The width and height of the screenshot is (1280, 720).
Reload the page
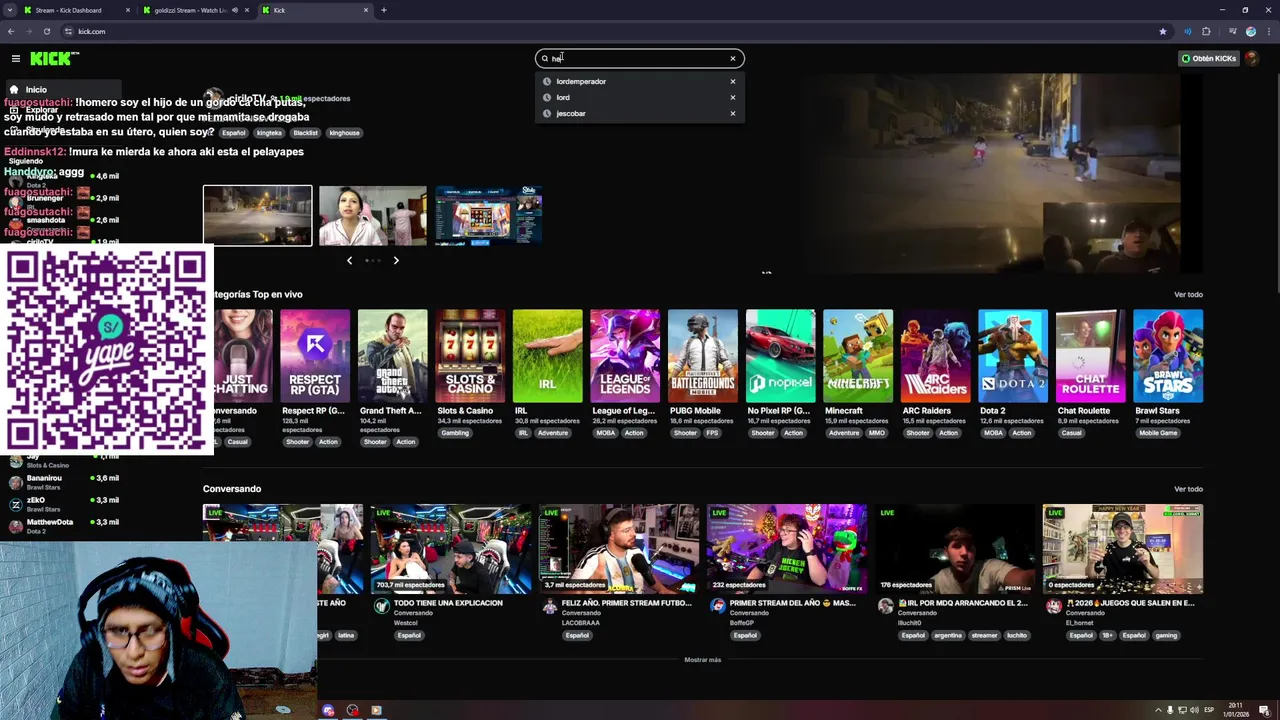(x=46, y=31)
